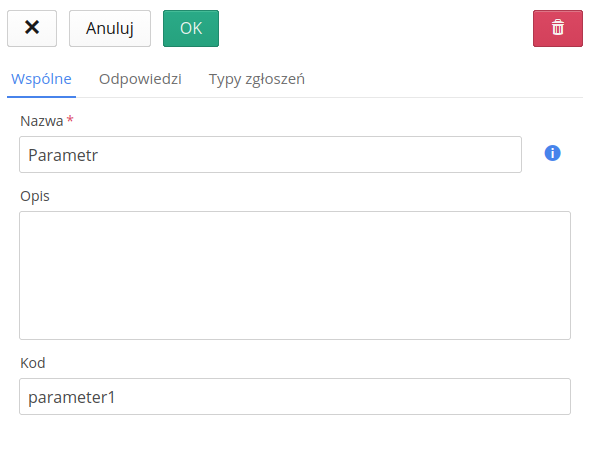Focus the Kod input field
The height and width of the screenshot is (465, 593).
[295, 397]
